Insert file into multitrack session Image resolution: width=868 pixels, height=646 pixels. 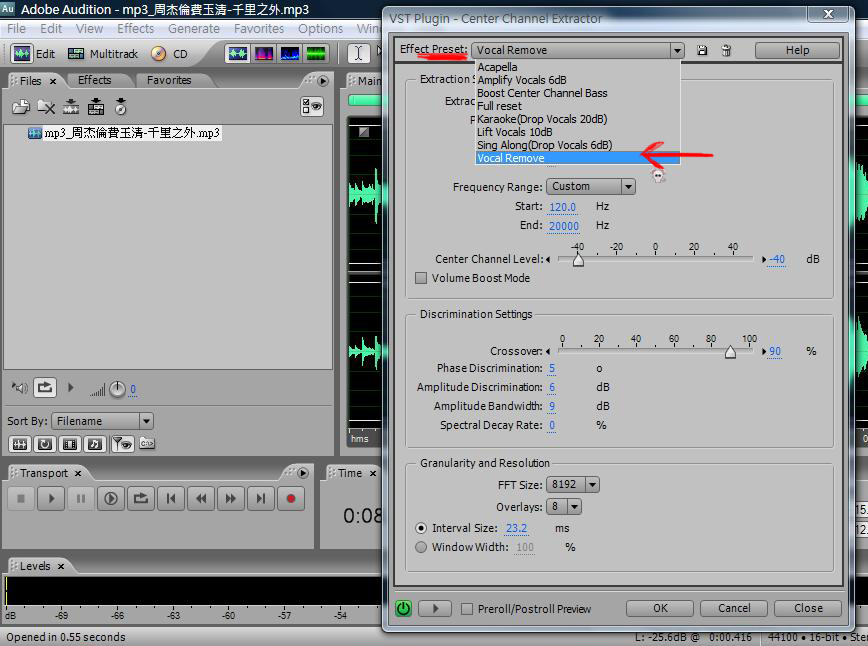click(96, 106)
